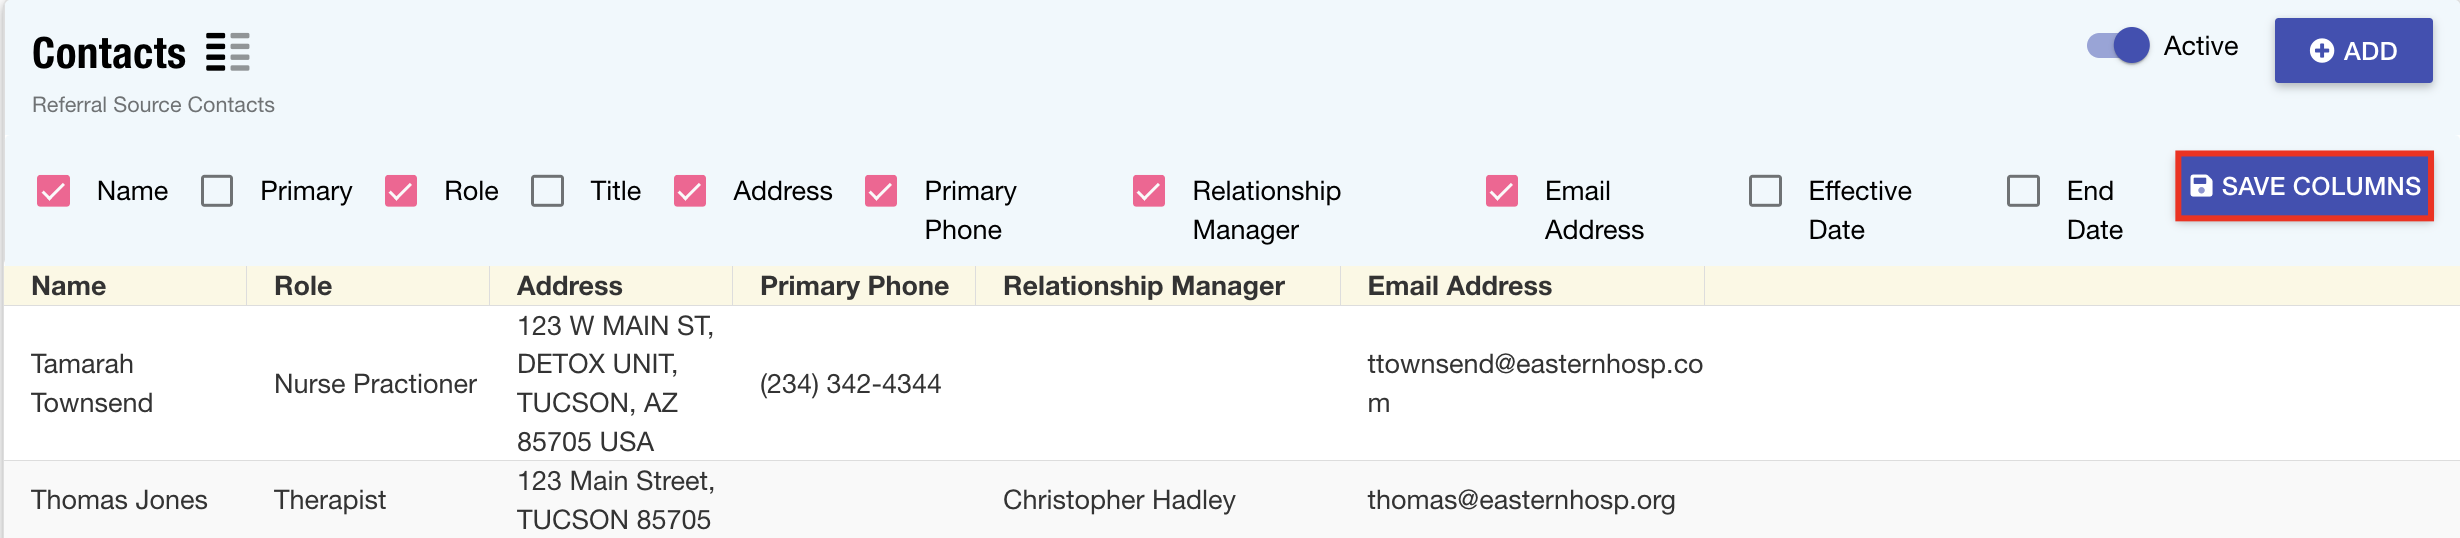This screenshot has width=2460, height=538.
Task: Enable the Effective Date checkbox
Action: (1765, 191)
